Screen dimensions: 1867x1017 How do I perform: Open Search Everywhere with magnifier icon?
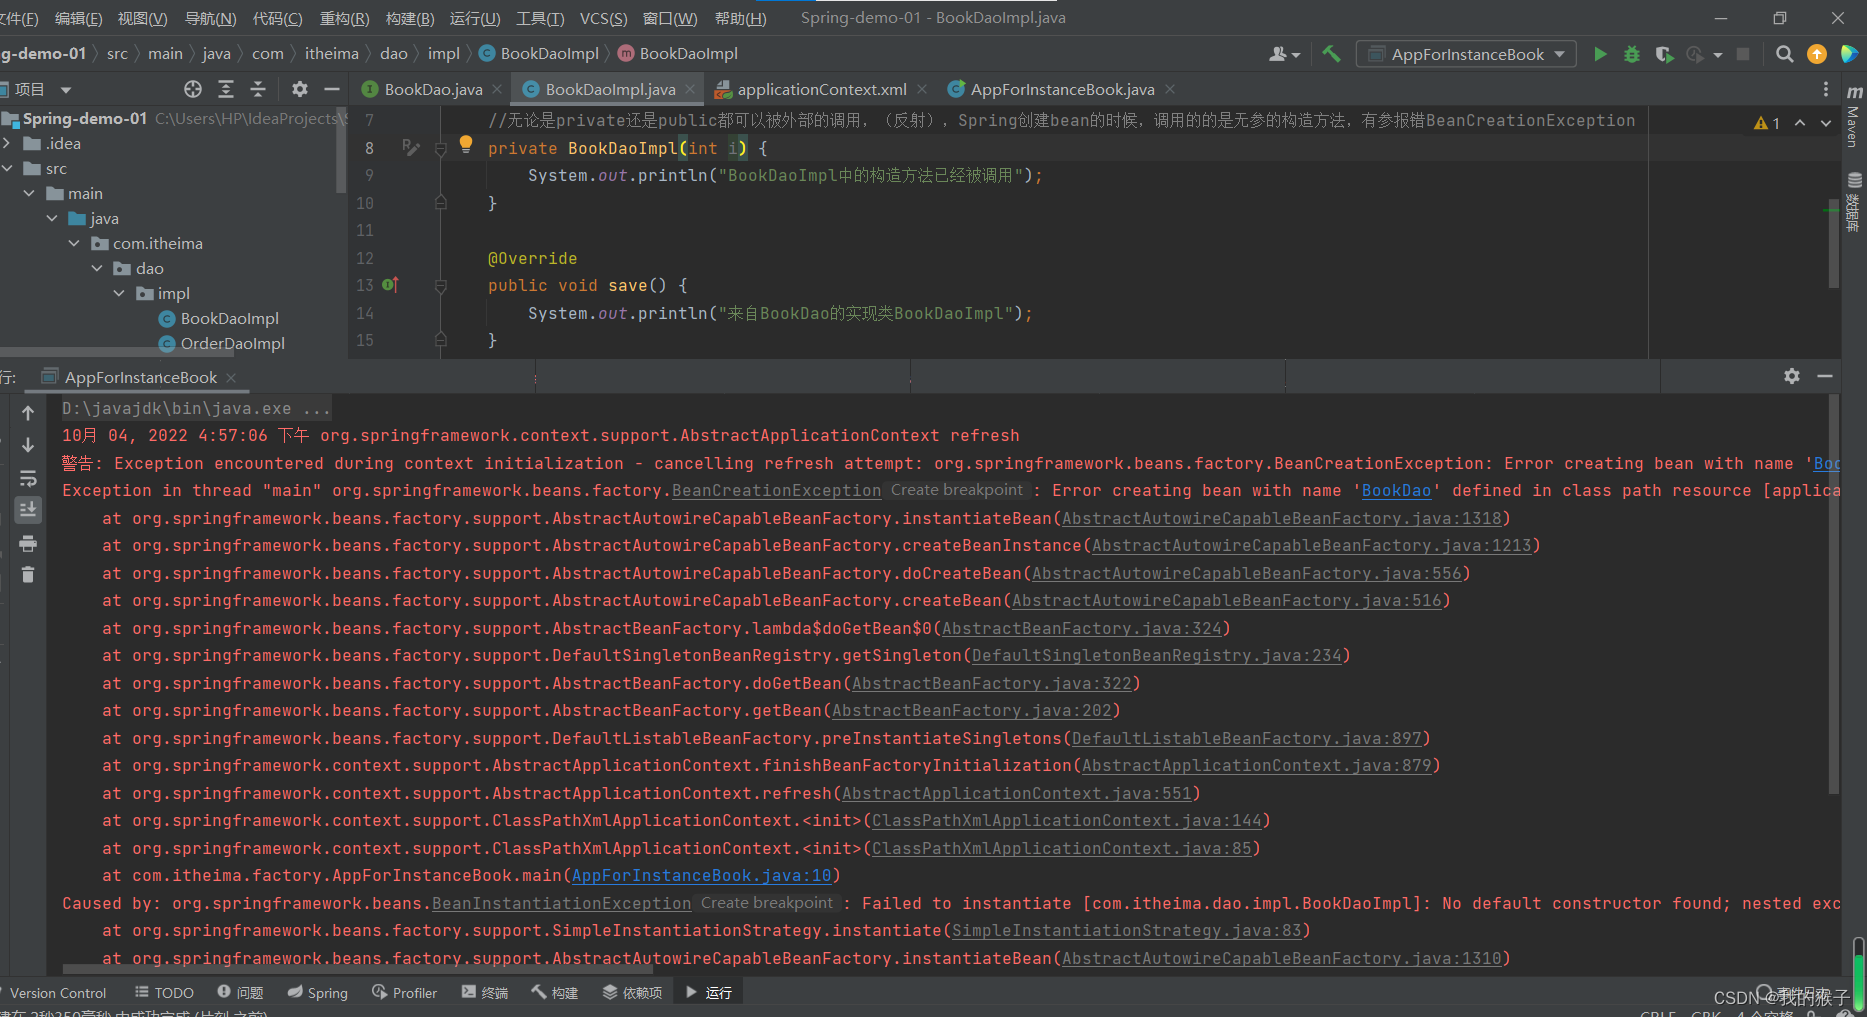pos(1784,54)
